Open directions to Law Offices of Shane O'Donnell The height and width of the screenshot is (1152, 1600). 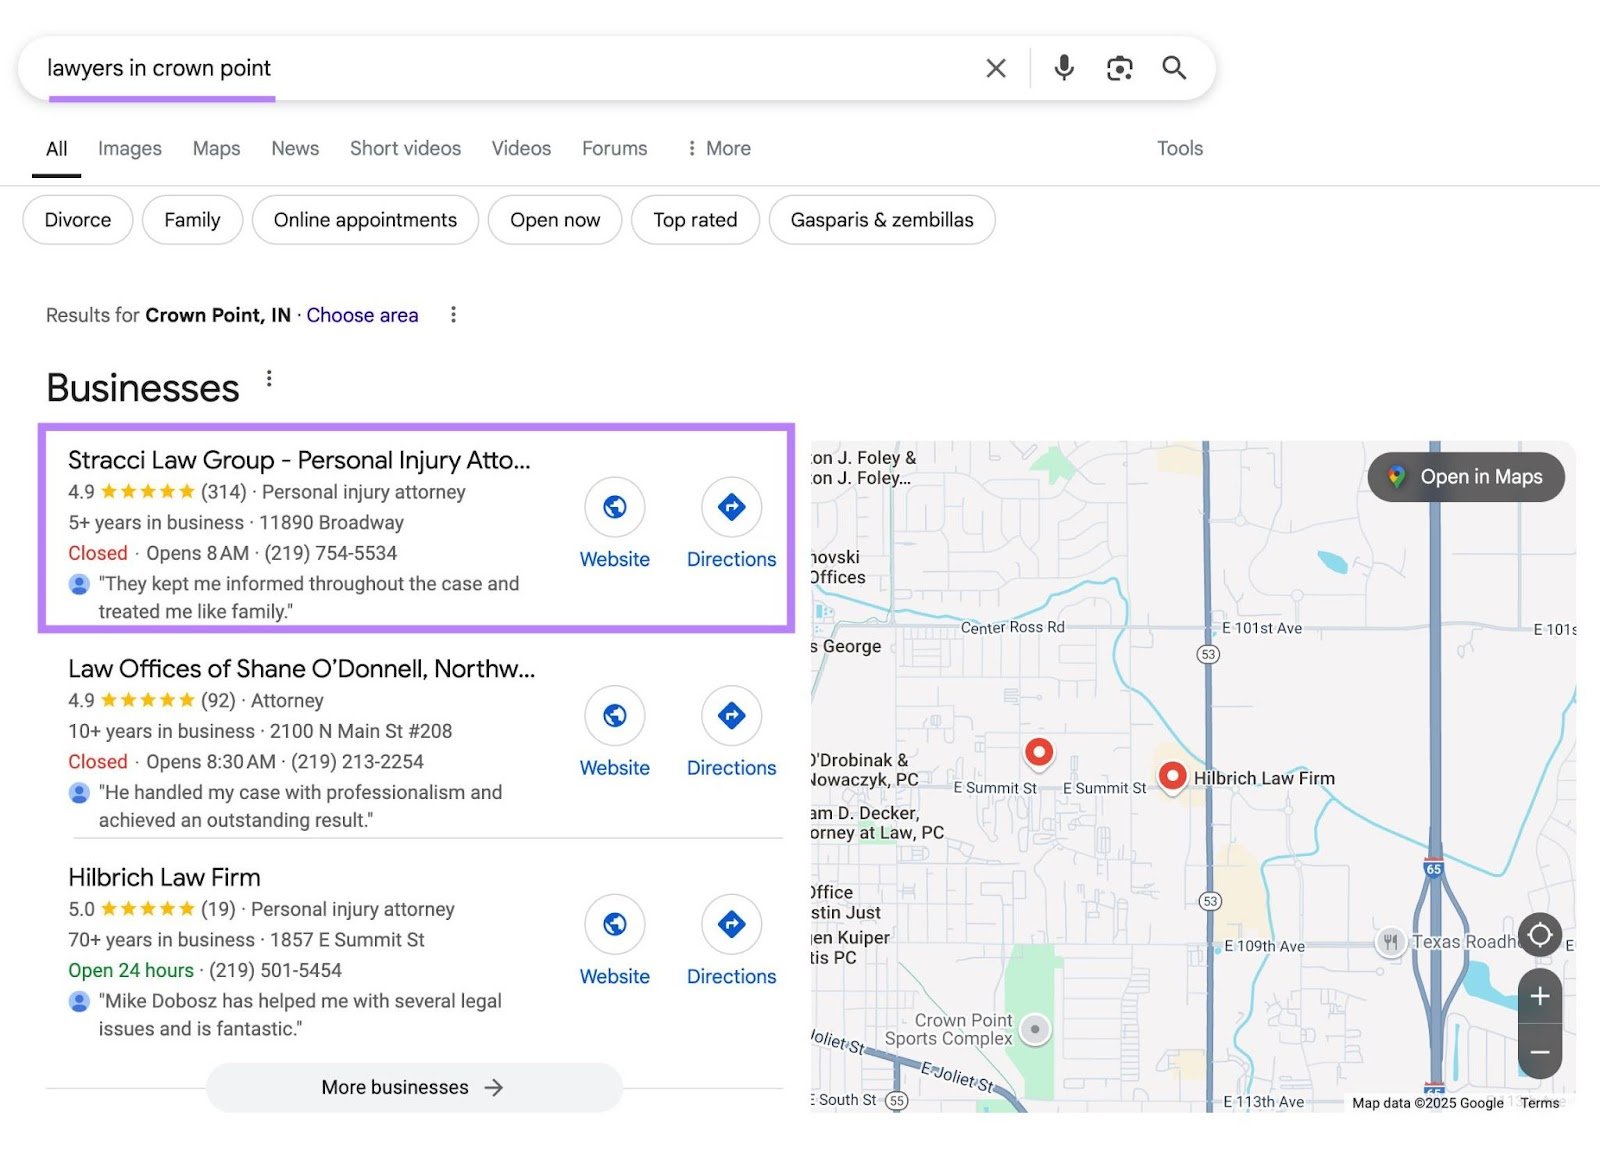click(x=731, y=716)
